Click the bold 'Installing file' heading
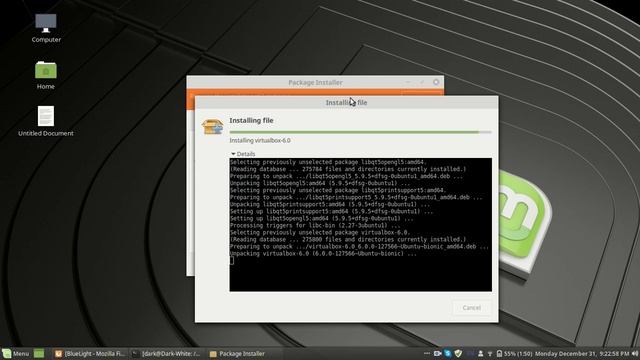The width and height of the screenshot is (640, 360). [251, 120]
